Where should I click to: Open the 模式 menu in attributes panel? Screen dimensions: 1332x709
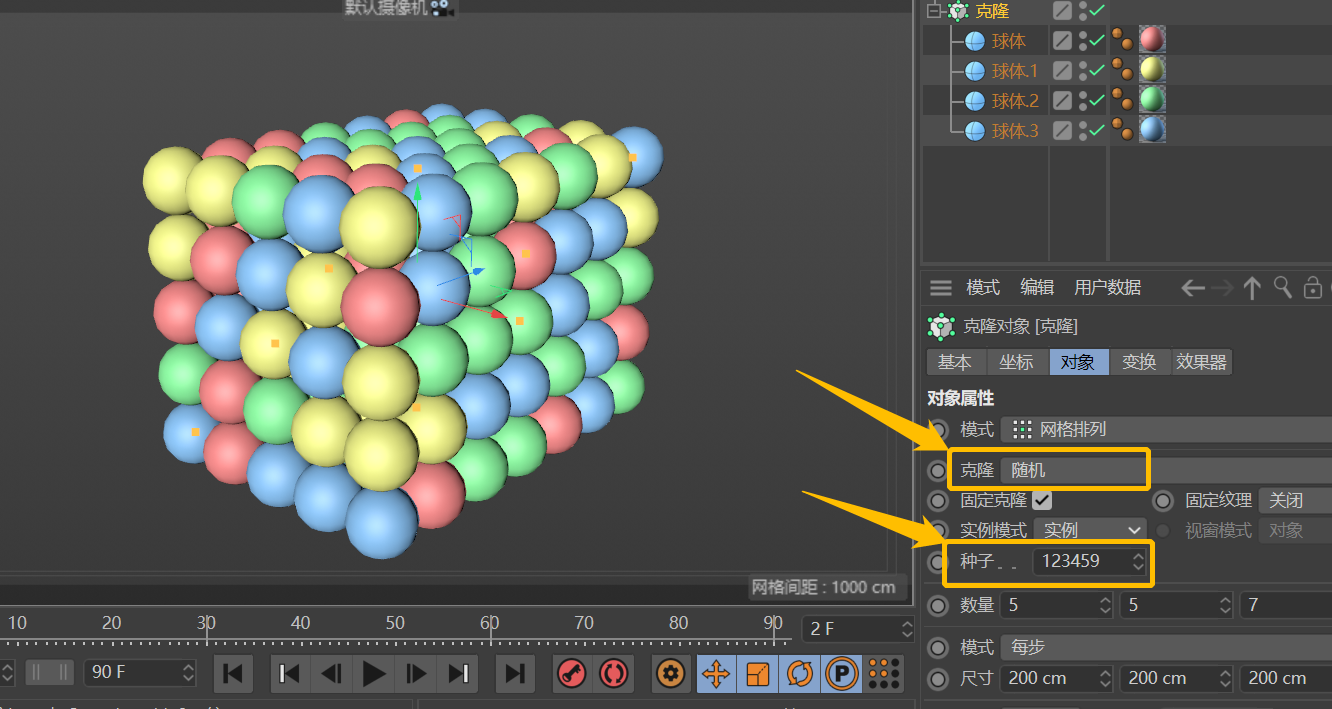[983, 288]
